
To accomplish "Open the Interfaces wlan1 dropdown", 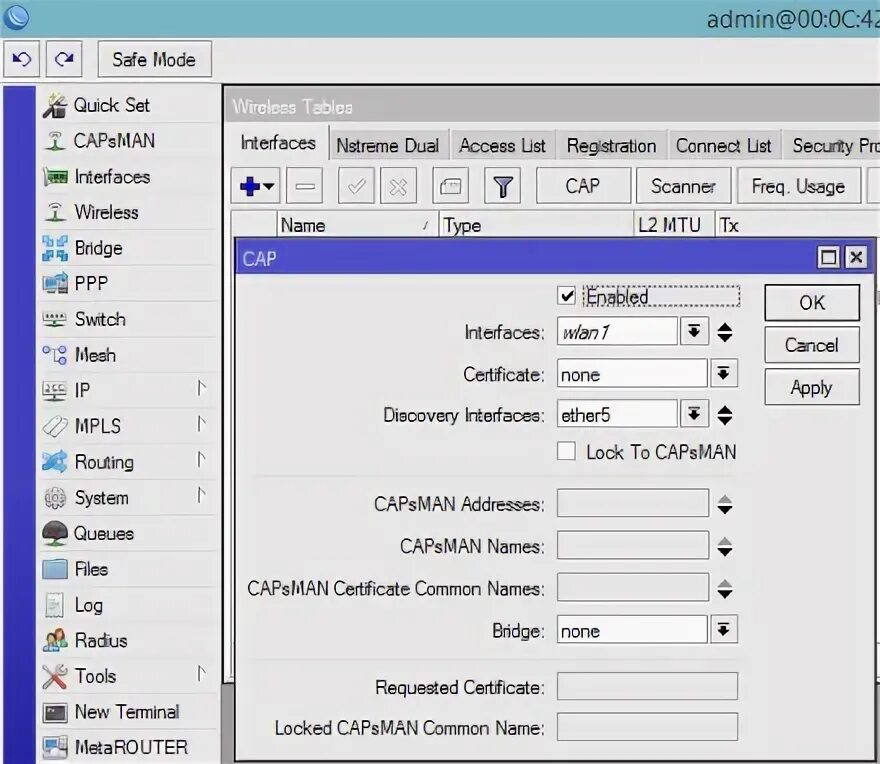I will coord(694,331).
